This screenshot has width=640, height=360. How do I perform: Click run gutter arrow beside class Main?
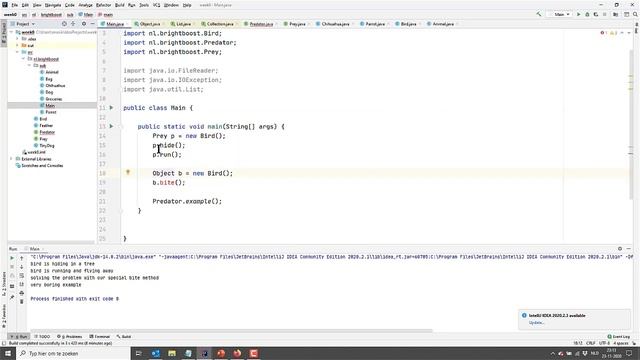click(111, 108)
